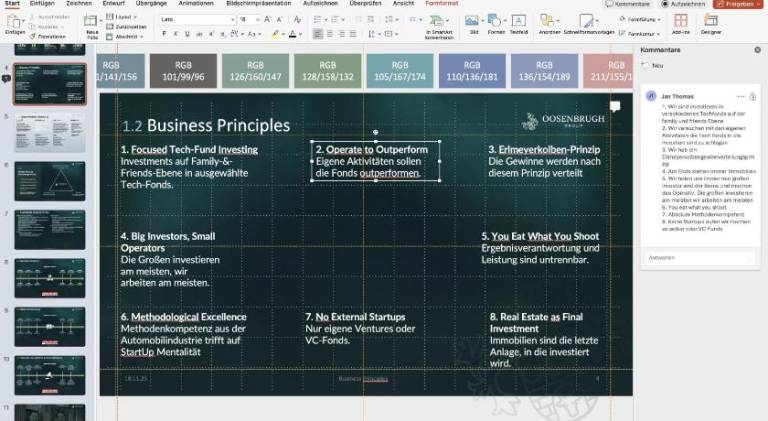Toggle italic formatting

[x=175, y=34]
